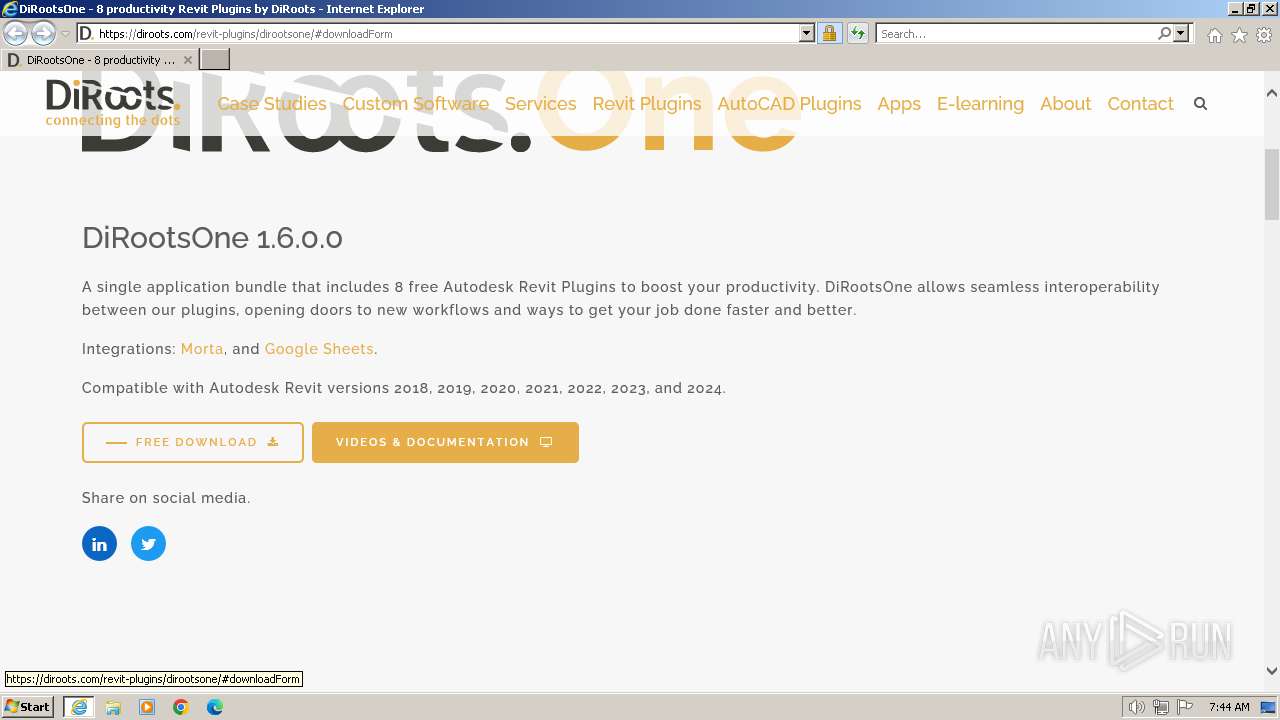
Task: Click the DiRoots logo in the header
Action: [113, 103]
